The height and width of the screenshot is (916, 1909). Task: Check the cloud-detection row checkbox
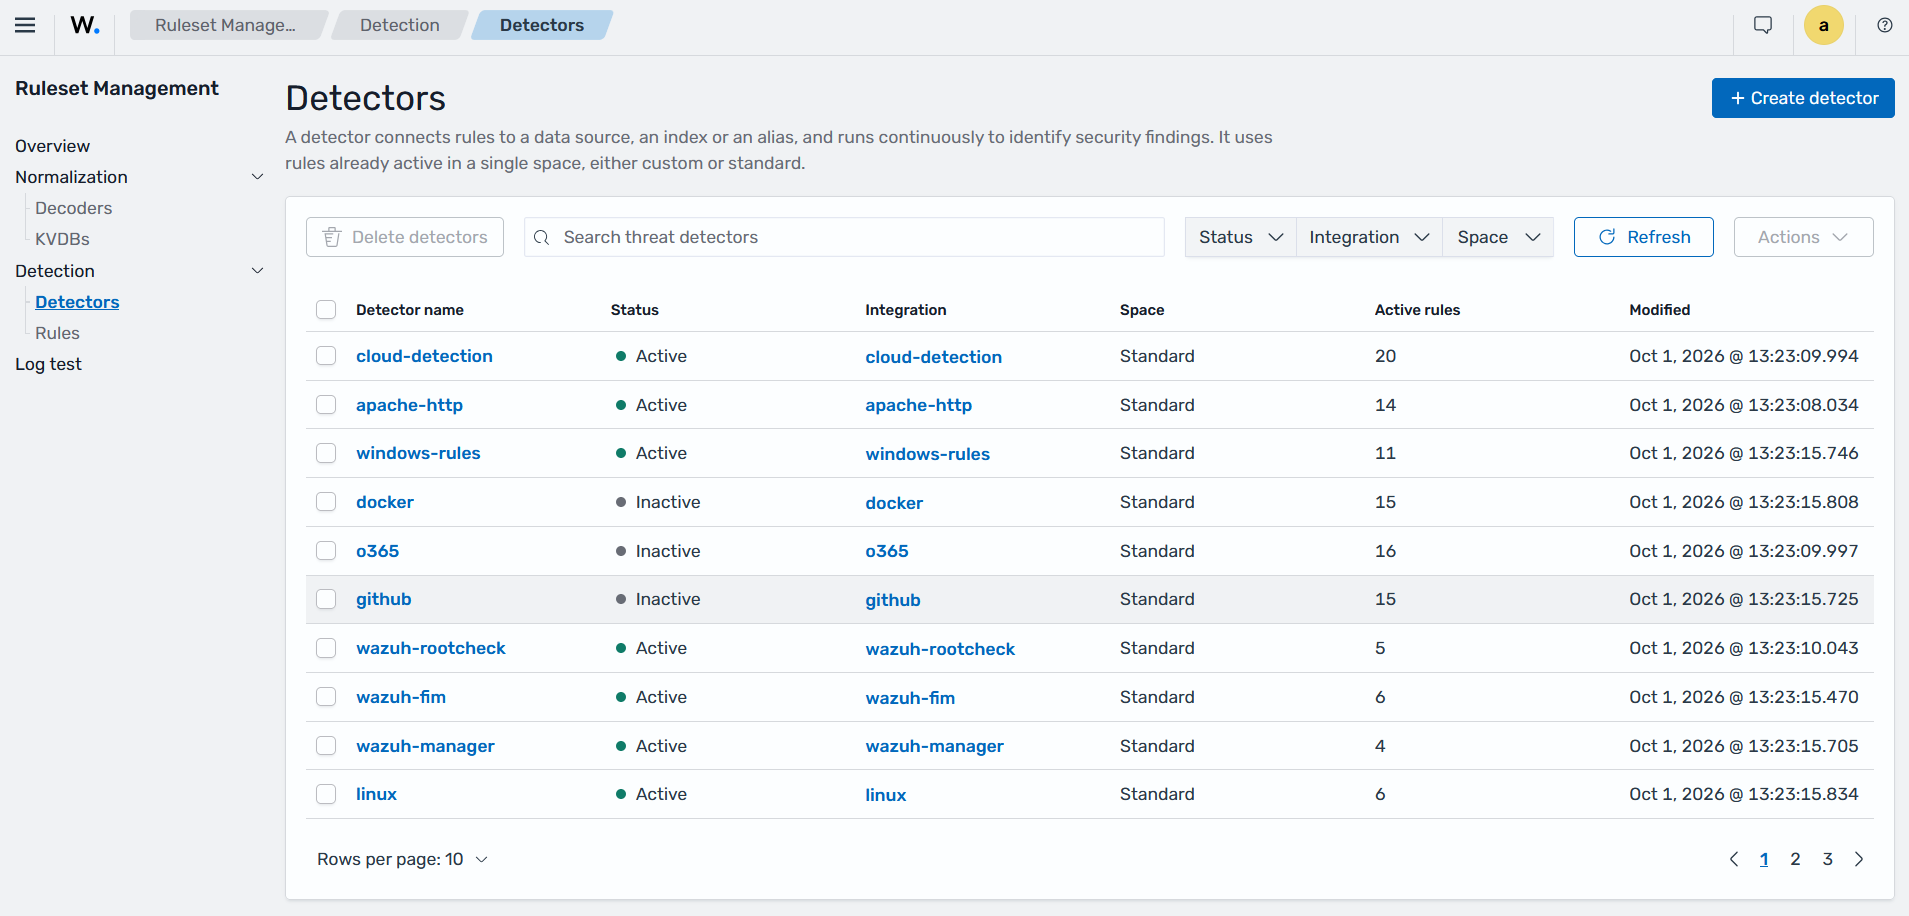point(326,356)
